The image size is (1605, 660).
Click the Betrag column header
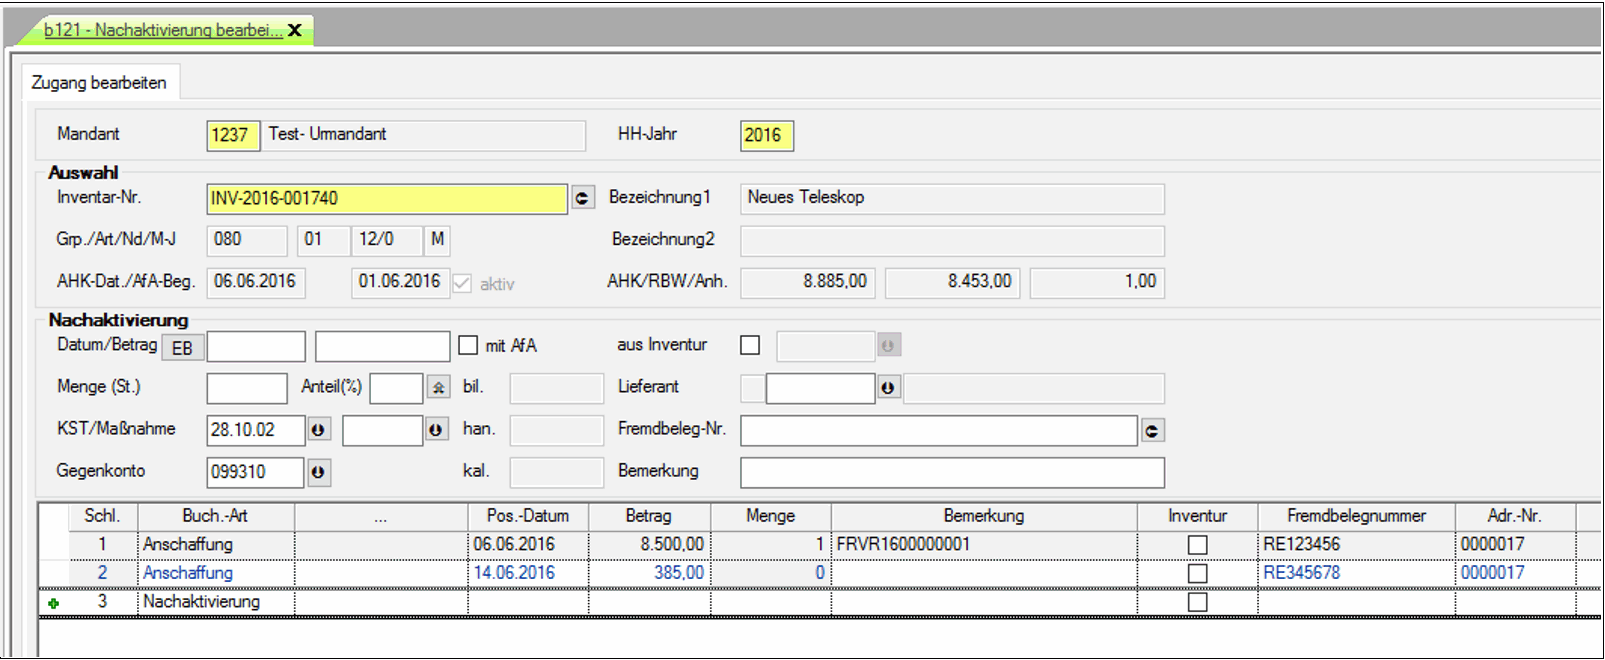pos(648,516)
